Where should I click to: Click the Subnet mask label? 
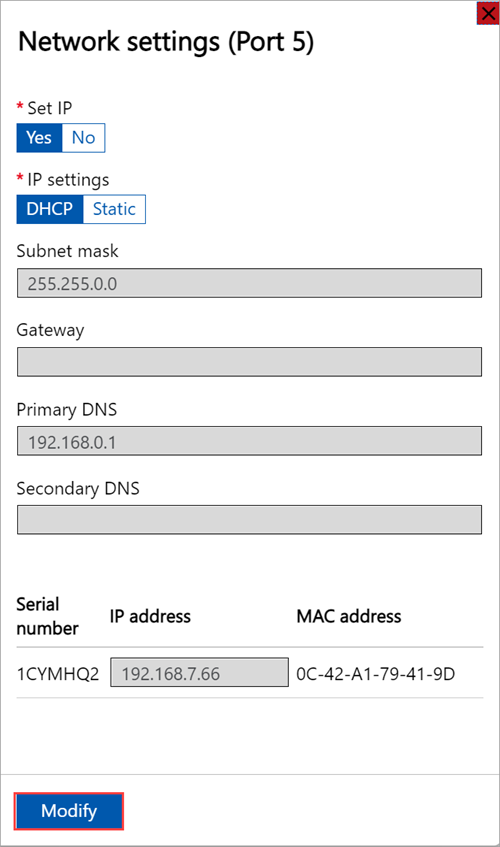(x=67, y=251)
